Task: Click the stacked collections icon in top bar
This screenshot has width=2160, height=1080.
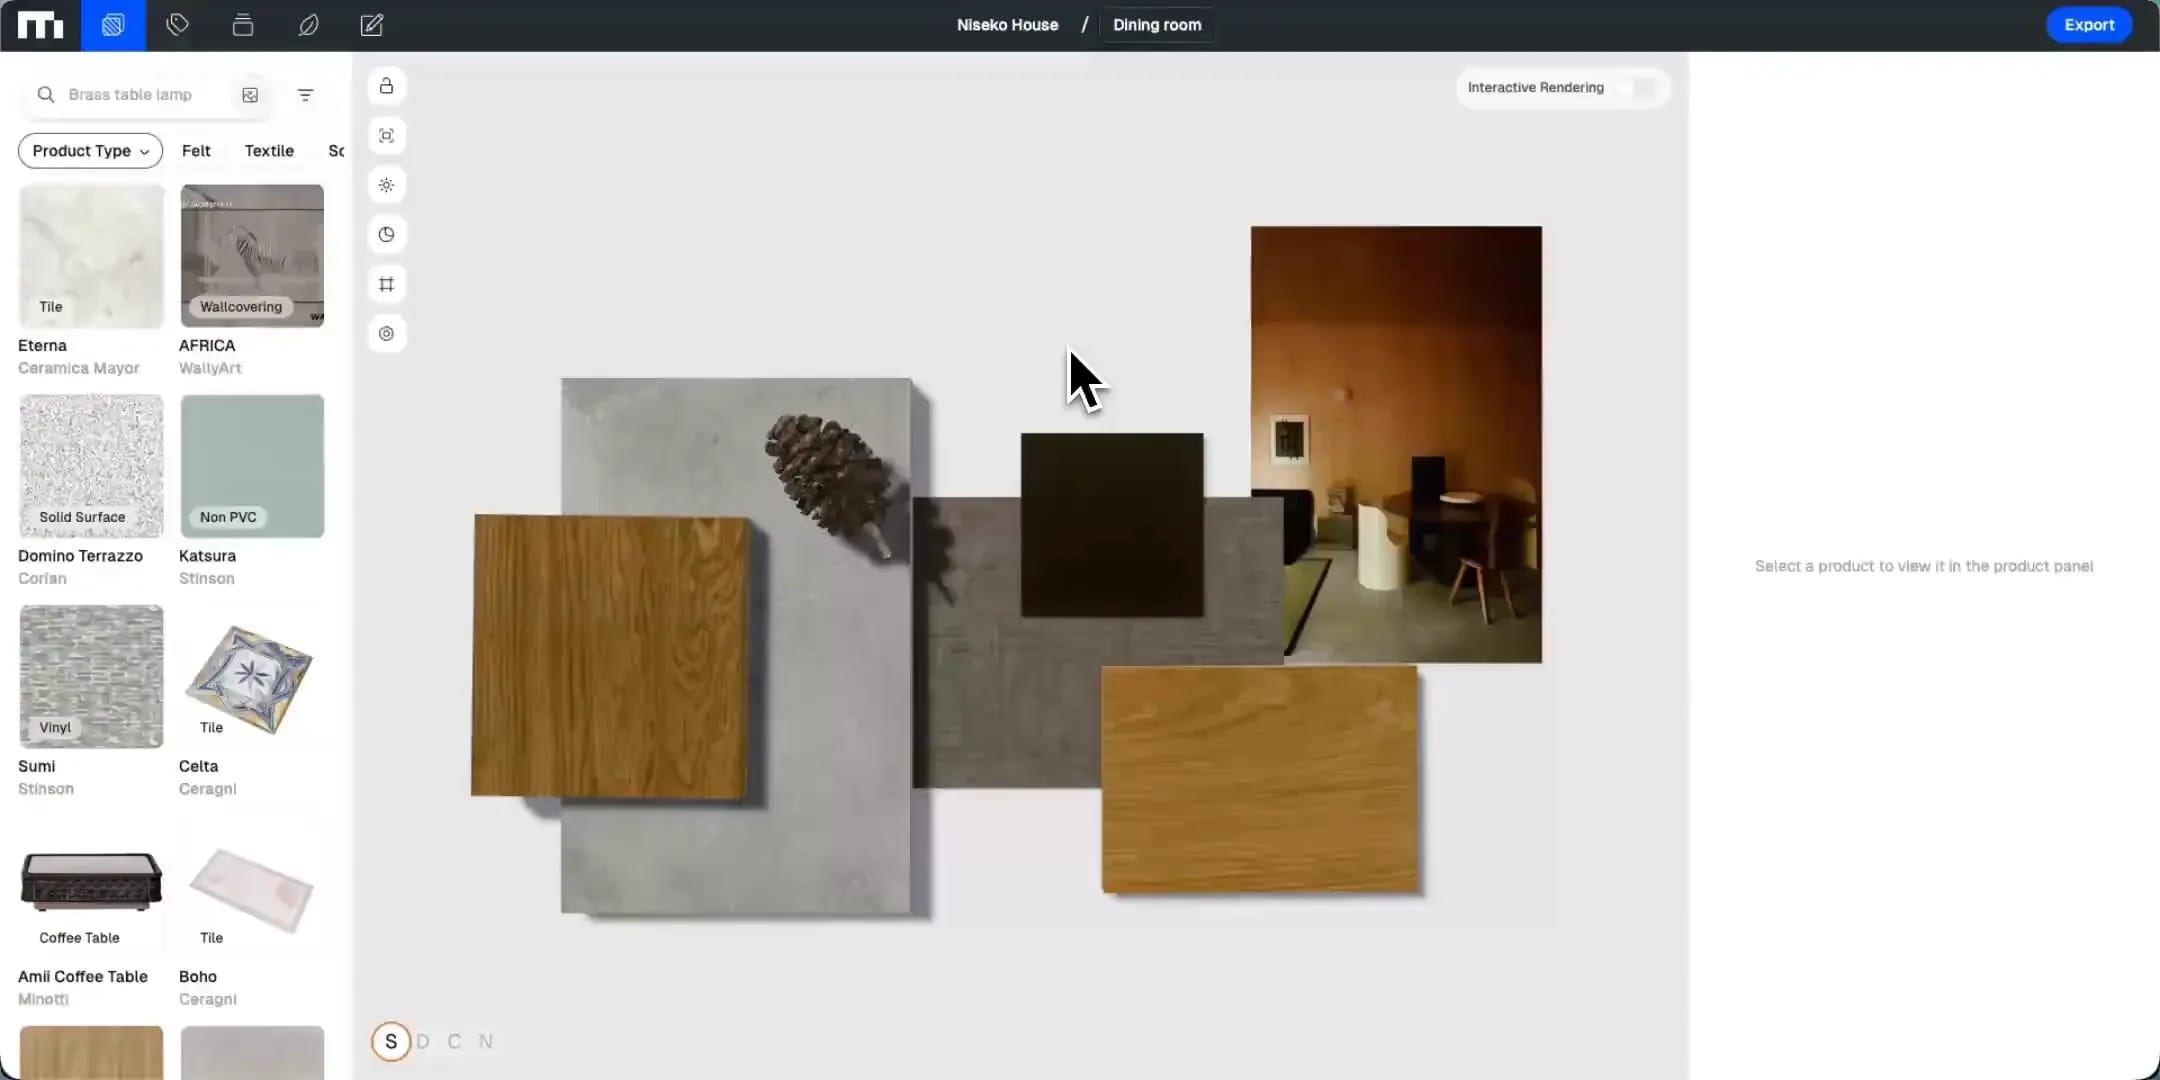Action: 243,25
